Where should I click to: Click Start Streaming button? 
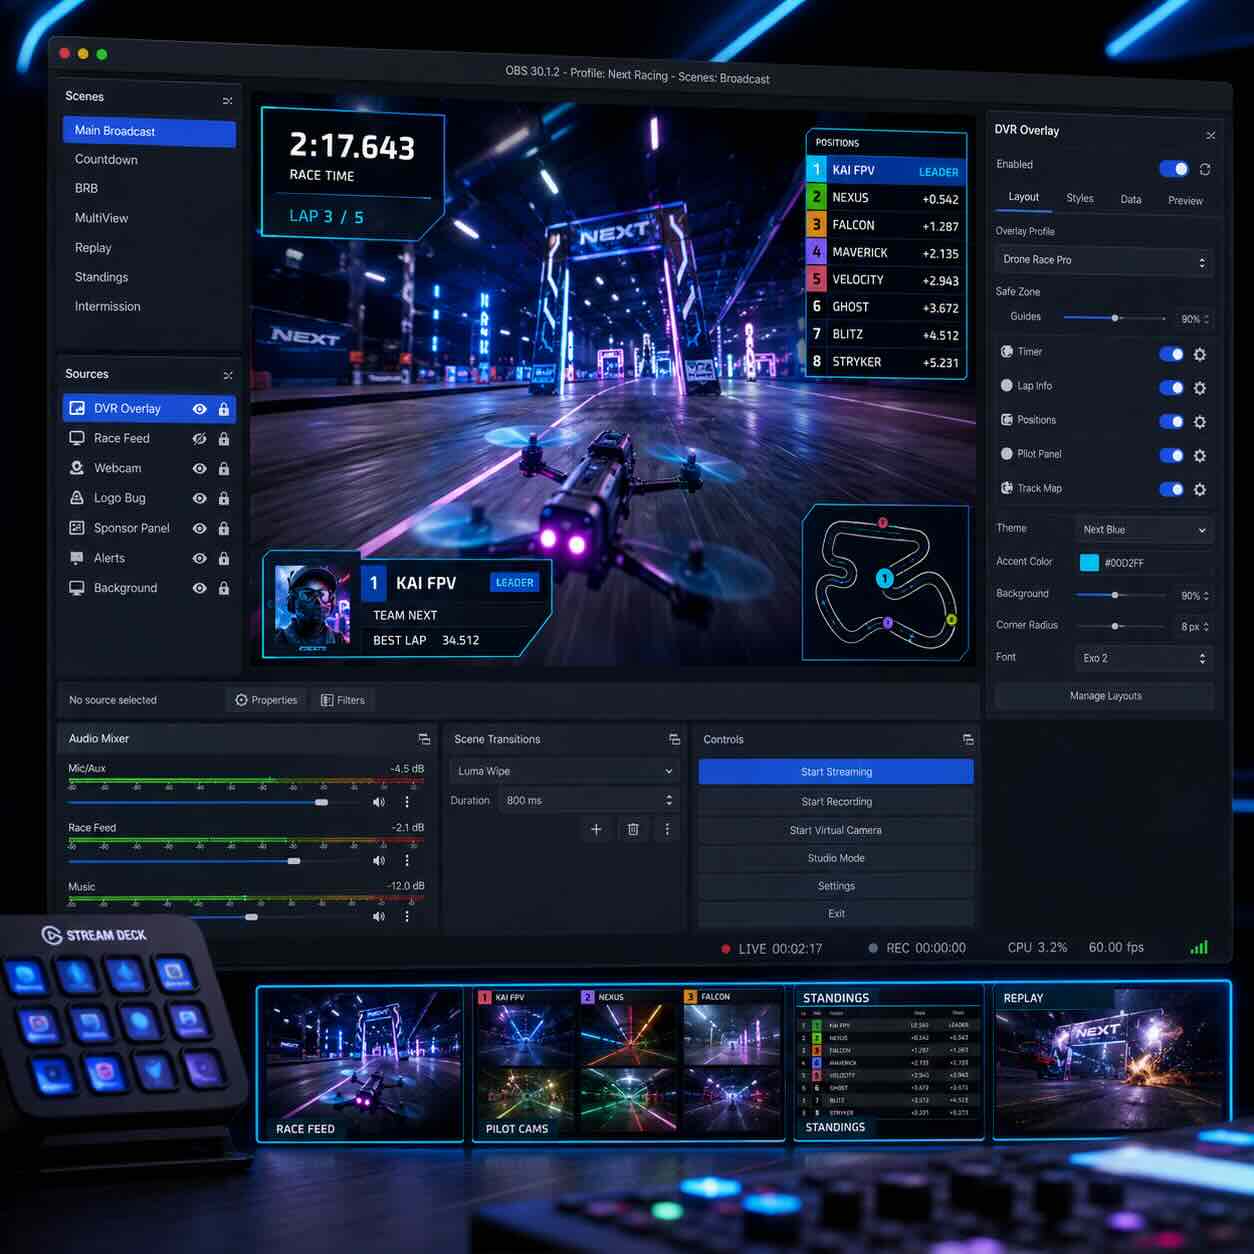pos(836,772)
